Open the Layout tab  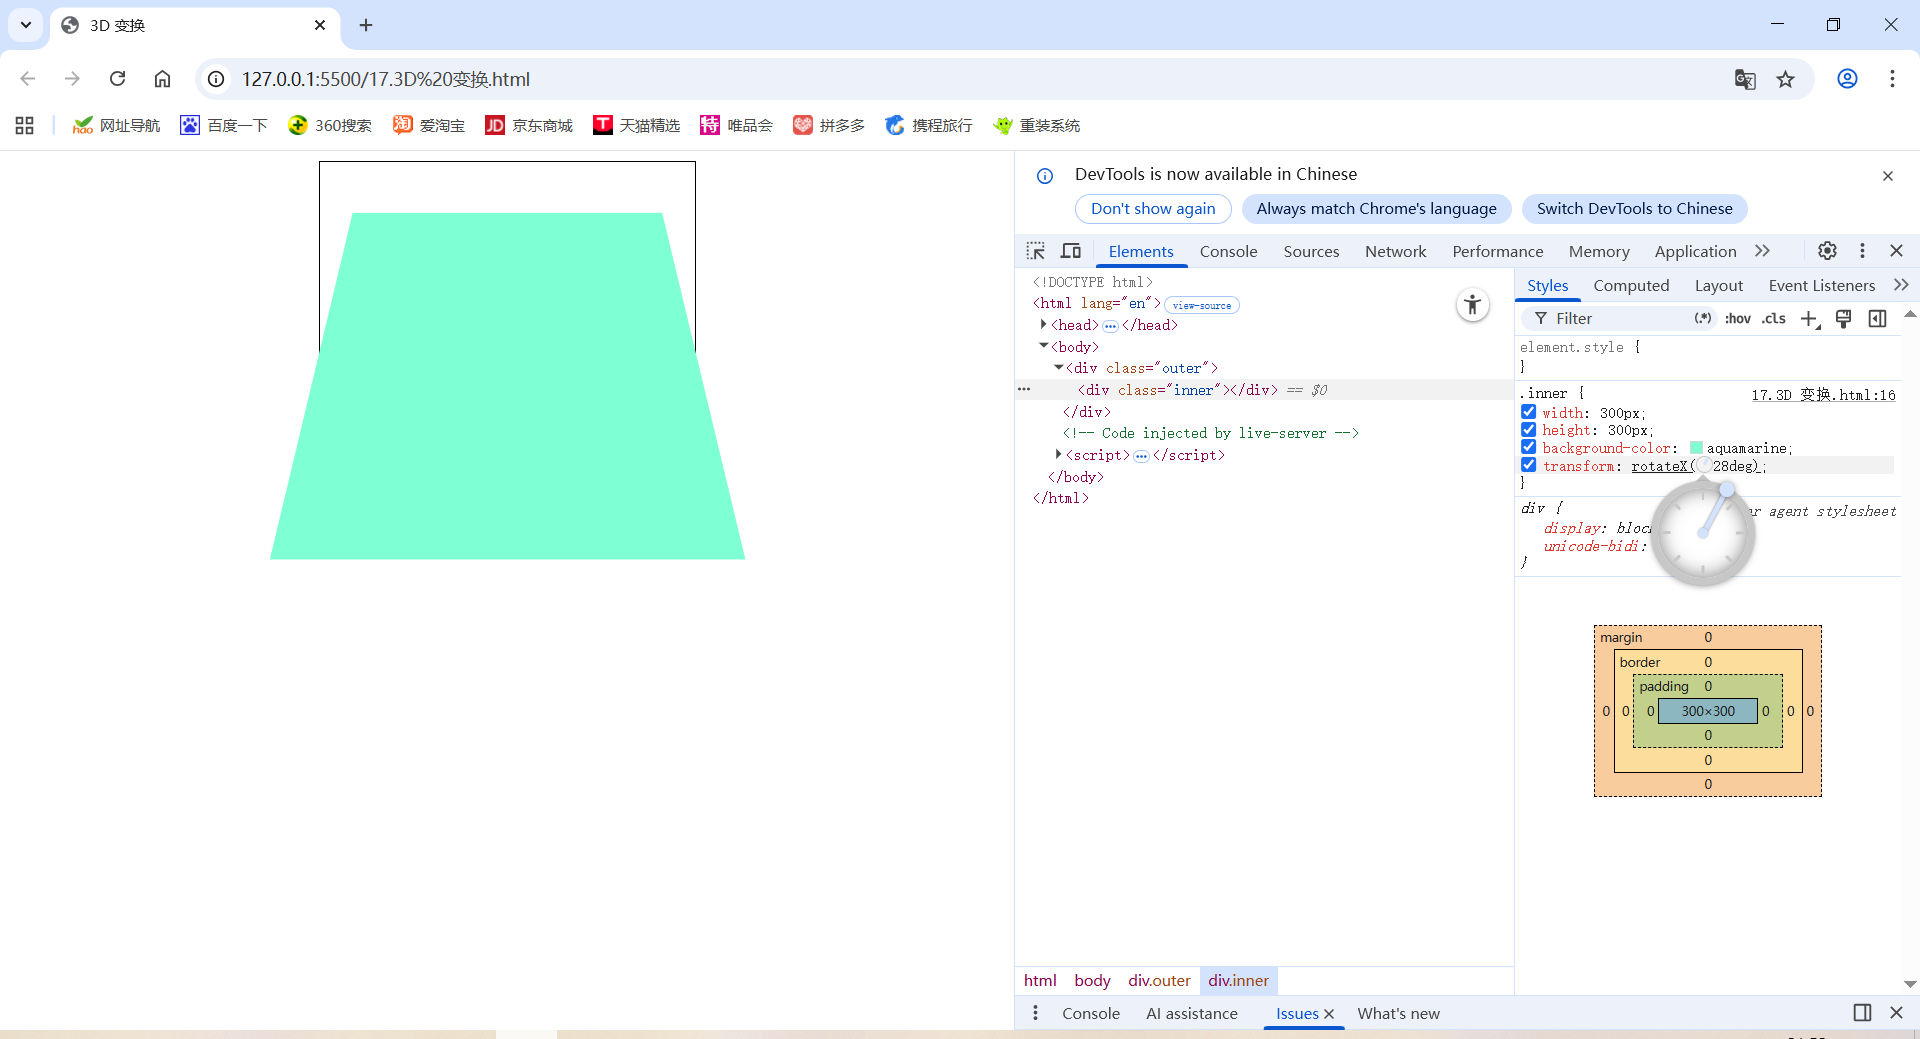(x=1718, y=285)
